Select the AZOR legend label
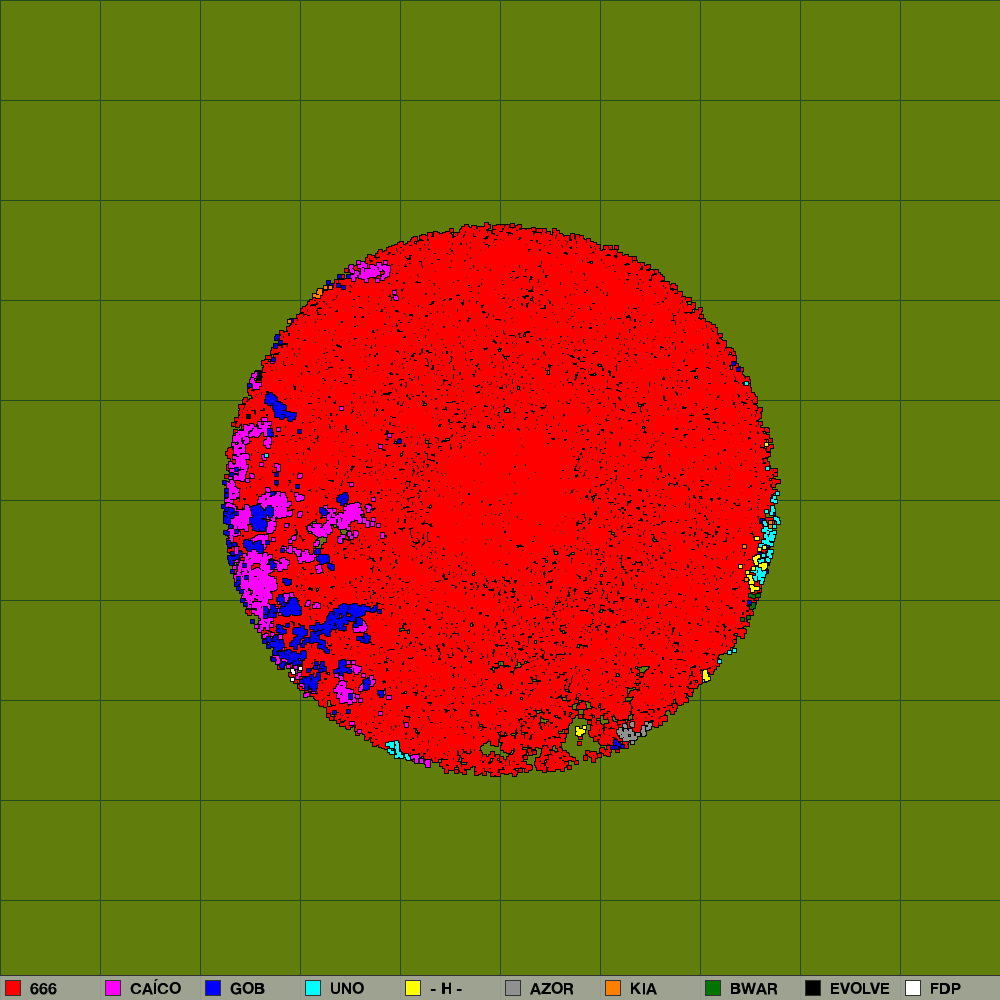The image size is (1000, 1000). click(x=552, y=989)
